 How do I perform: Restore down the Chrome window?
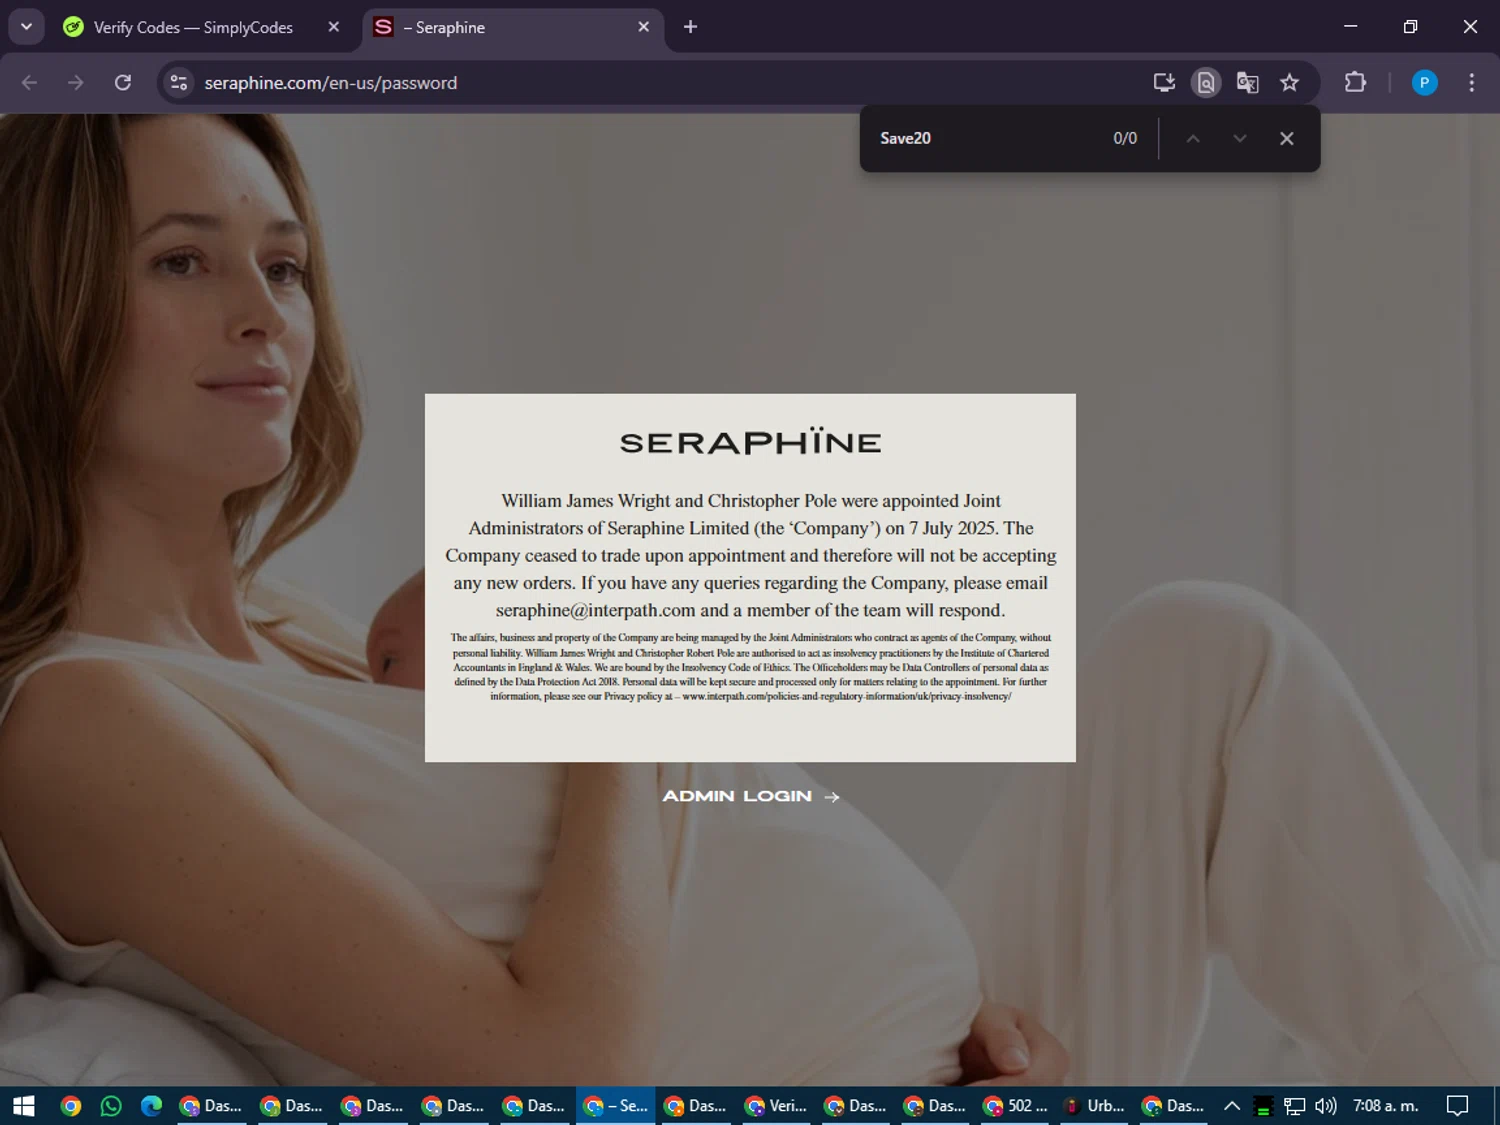pos(1410,27)
